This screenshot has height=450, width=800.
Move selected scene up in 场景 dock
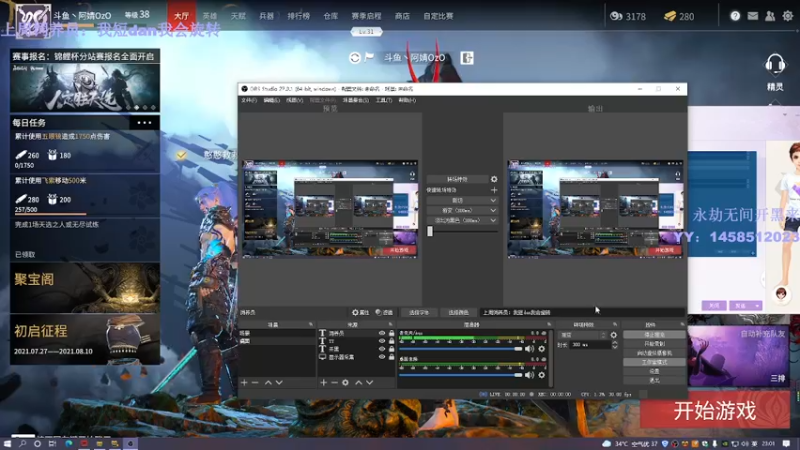click(268, 382)
